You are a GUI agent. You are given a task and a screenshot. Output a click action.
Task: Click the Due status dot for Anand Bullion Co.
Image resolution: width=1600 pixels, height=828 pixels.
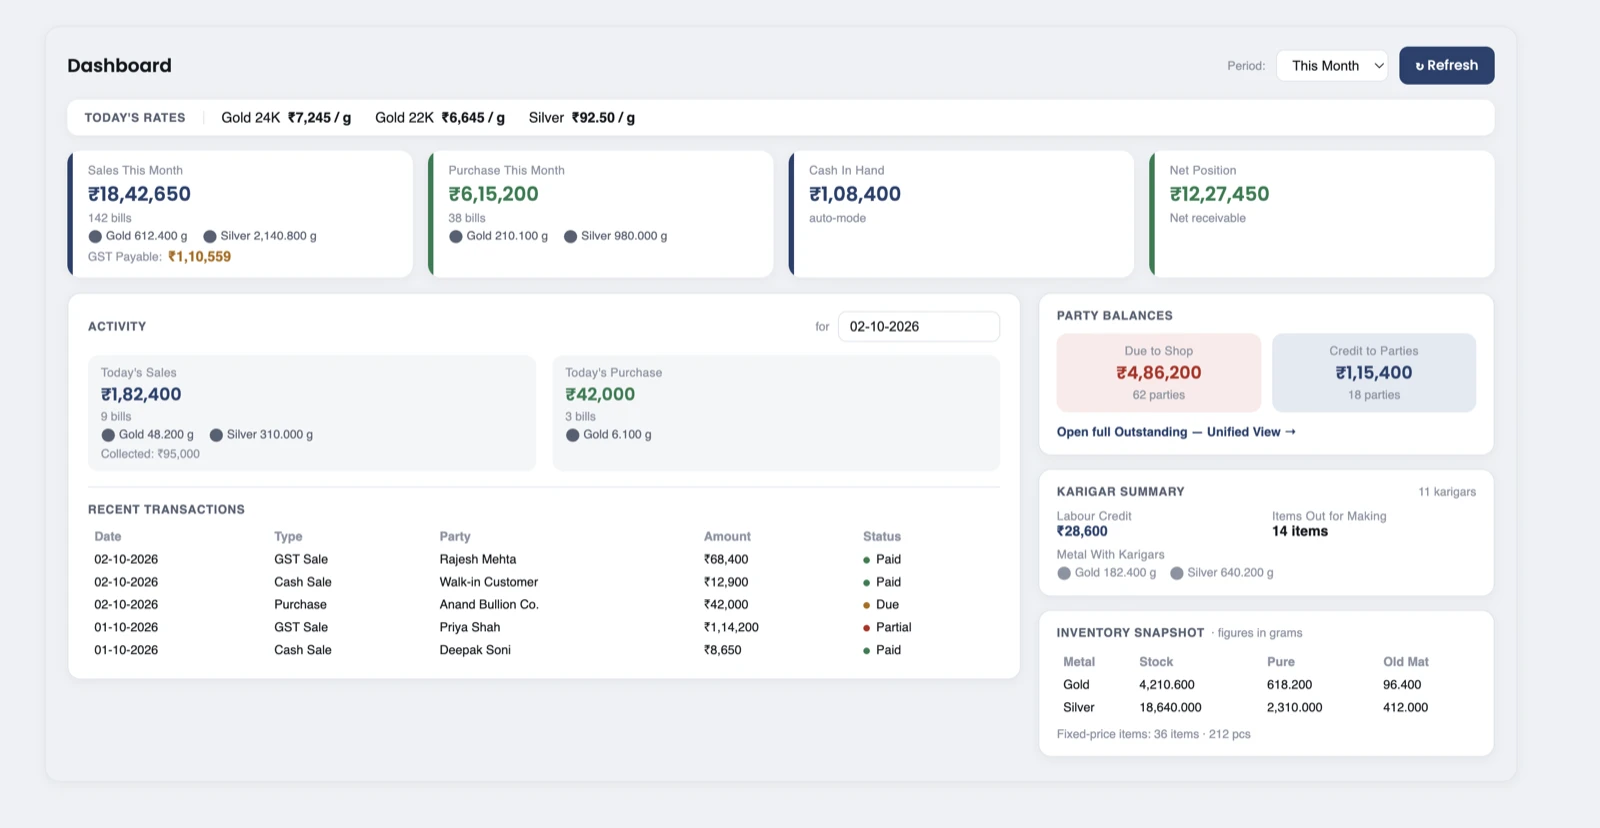point(866,605)
